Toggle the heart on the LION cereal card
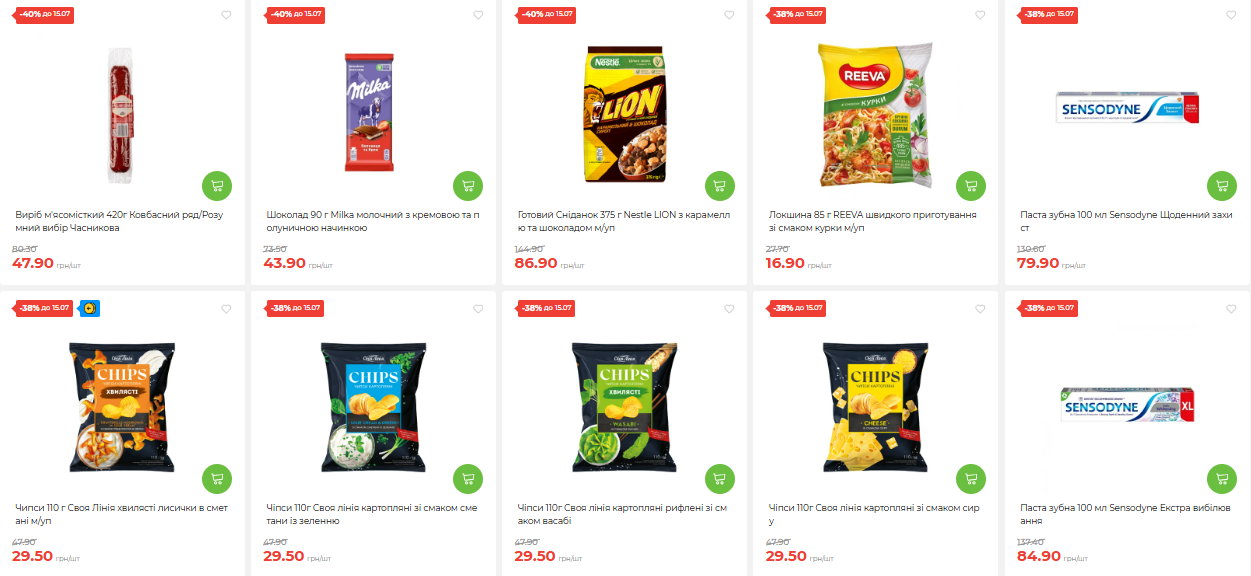1251x576 pixels. [728, 15]
